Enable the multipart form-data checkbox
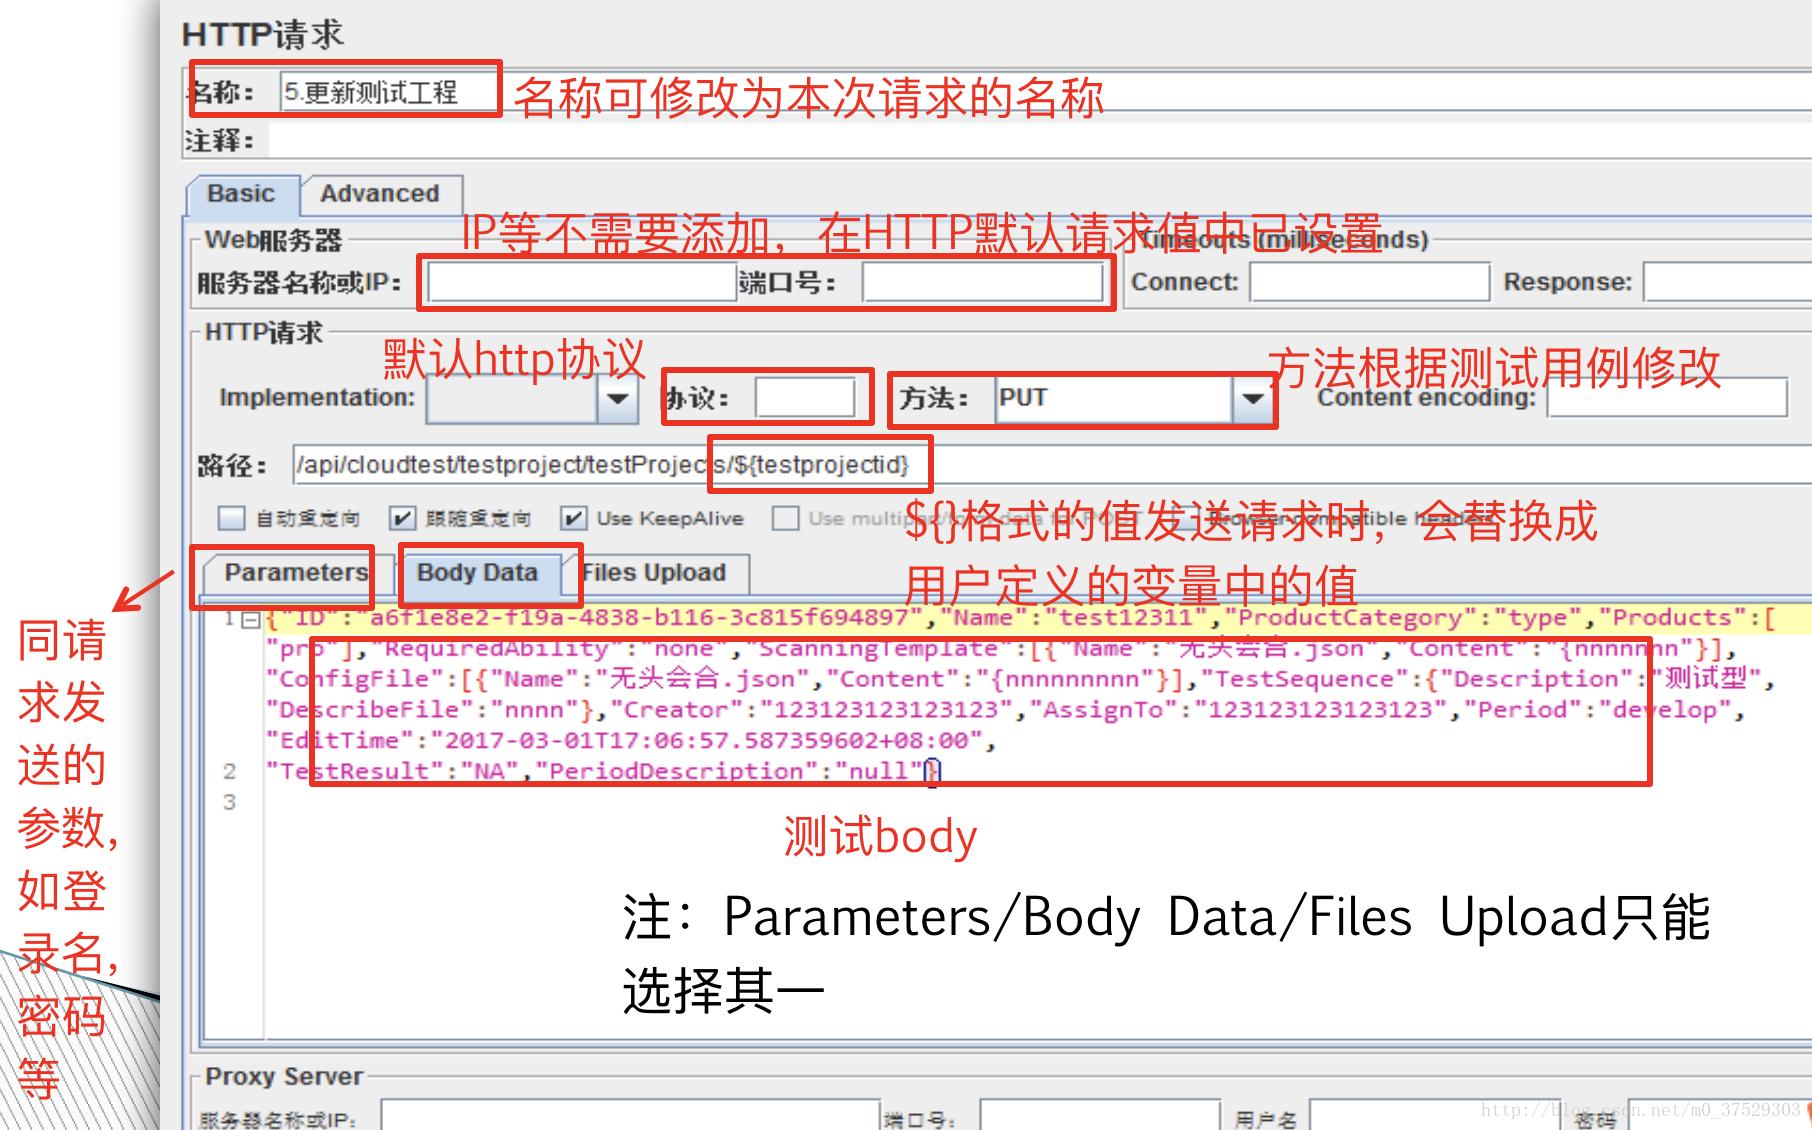The image size is (1812, 1130). 786,518
